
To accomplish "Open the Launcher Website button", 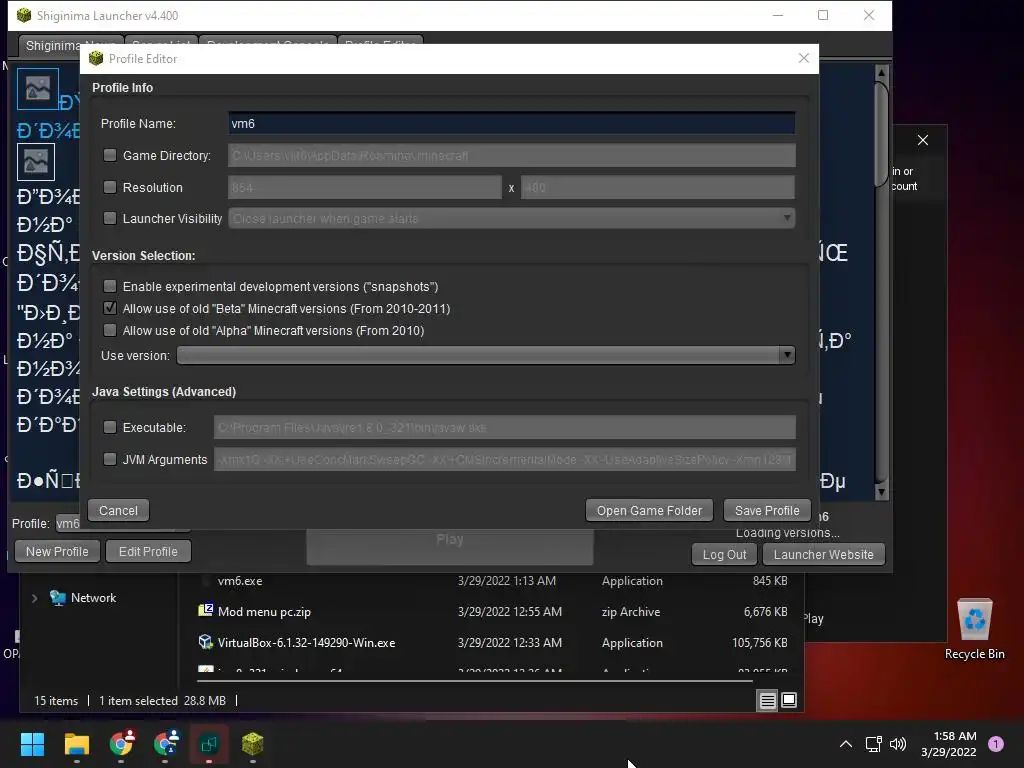I will tap(824, 554).
